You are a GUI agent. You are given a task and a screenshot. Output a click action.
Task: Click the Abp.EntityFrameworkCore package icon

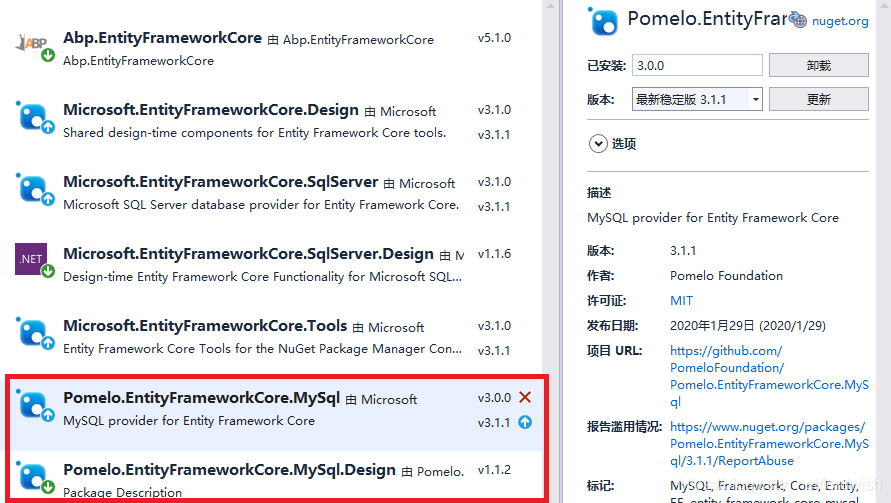[x=34, y=48]
